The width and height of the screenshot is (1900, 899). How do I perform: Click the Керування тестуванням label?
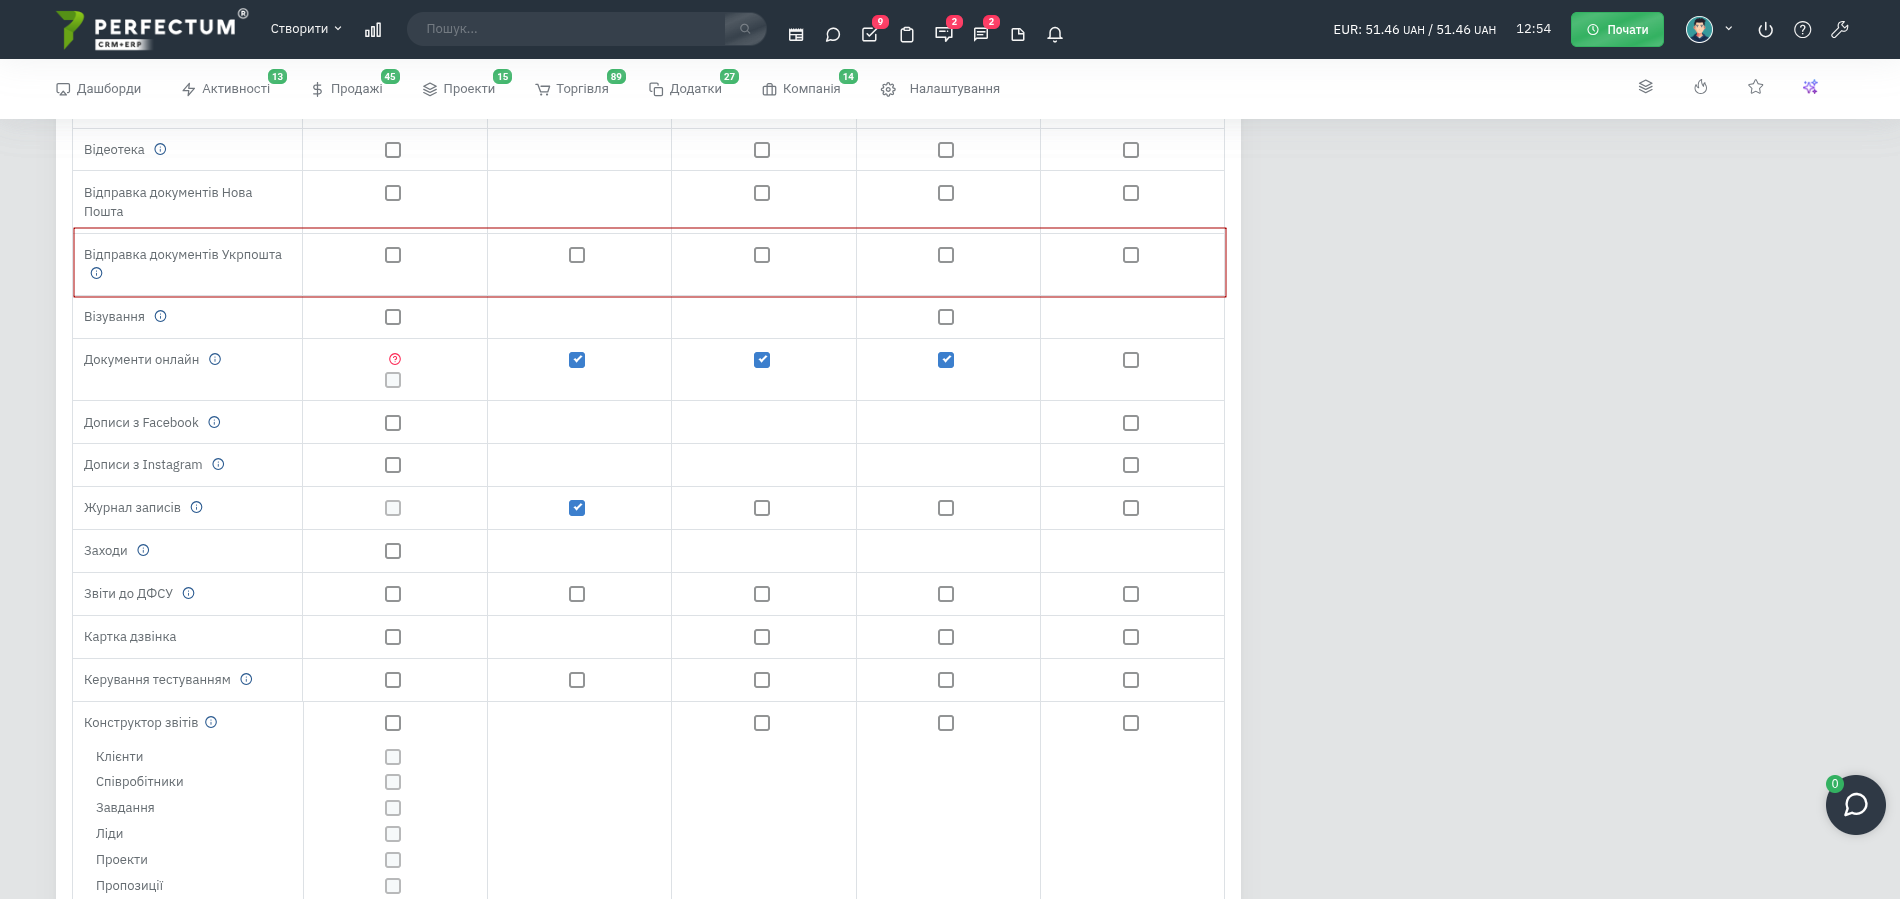point(157,680)
